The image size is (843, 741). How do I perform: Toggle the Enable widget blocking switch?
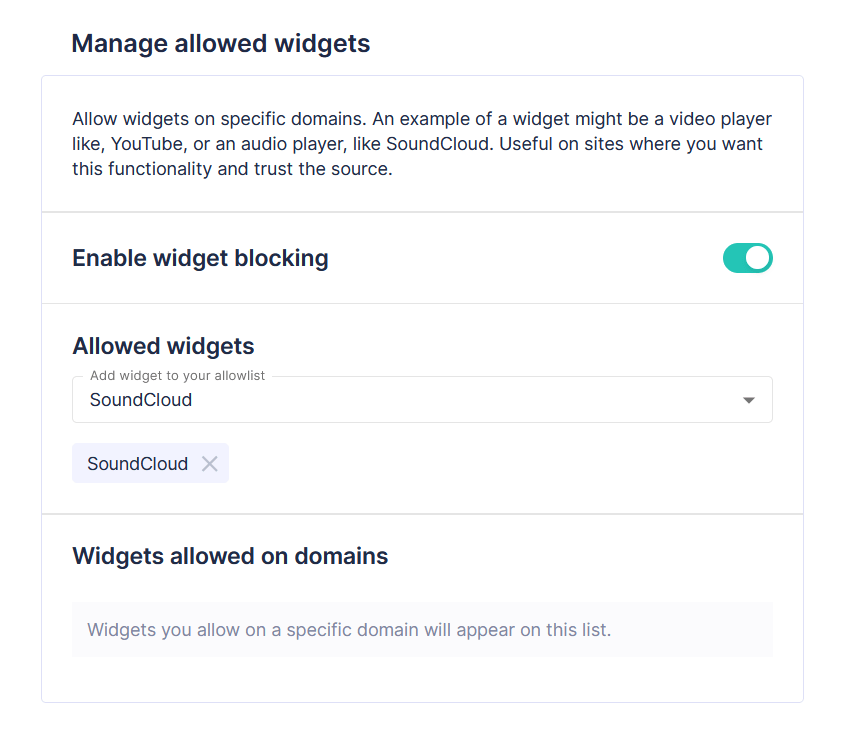[748, 258]
